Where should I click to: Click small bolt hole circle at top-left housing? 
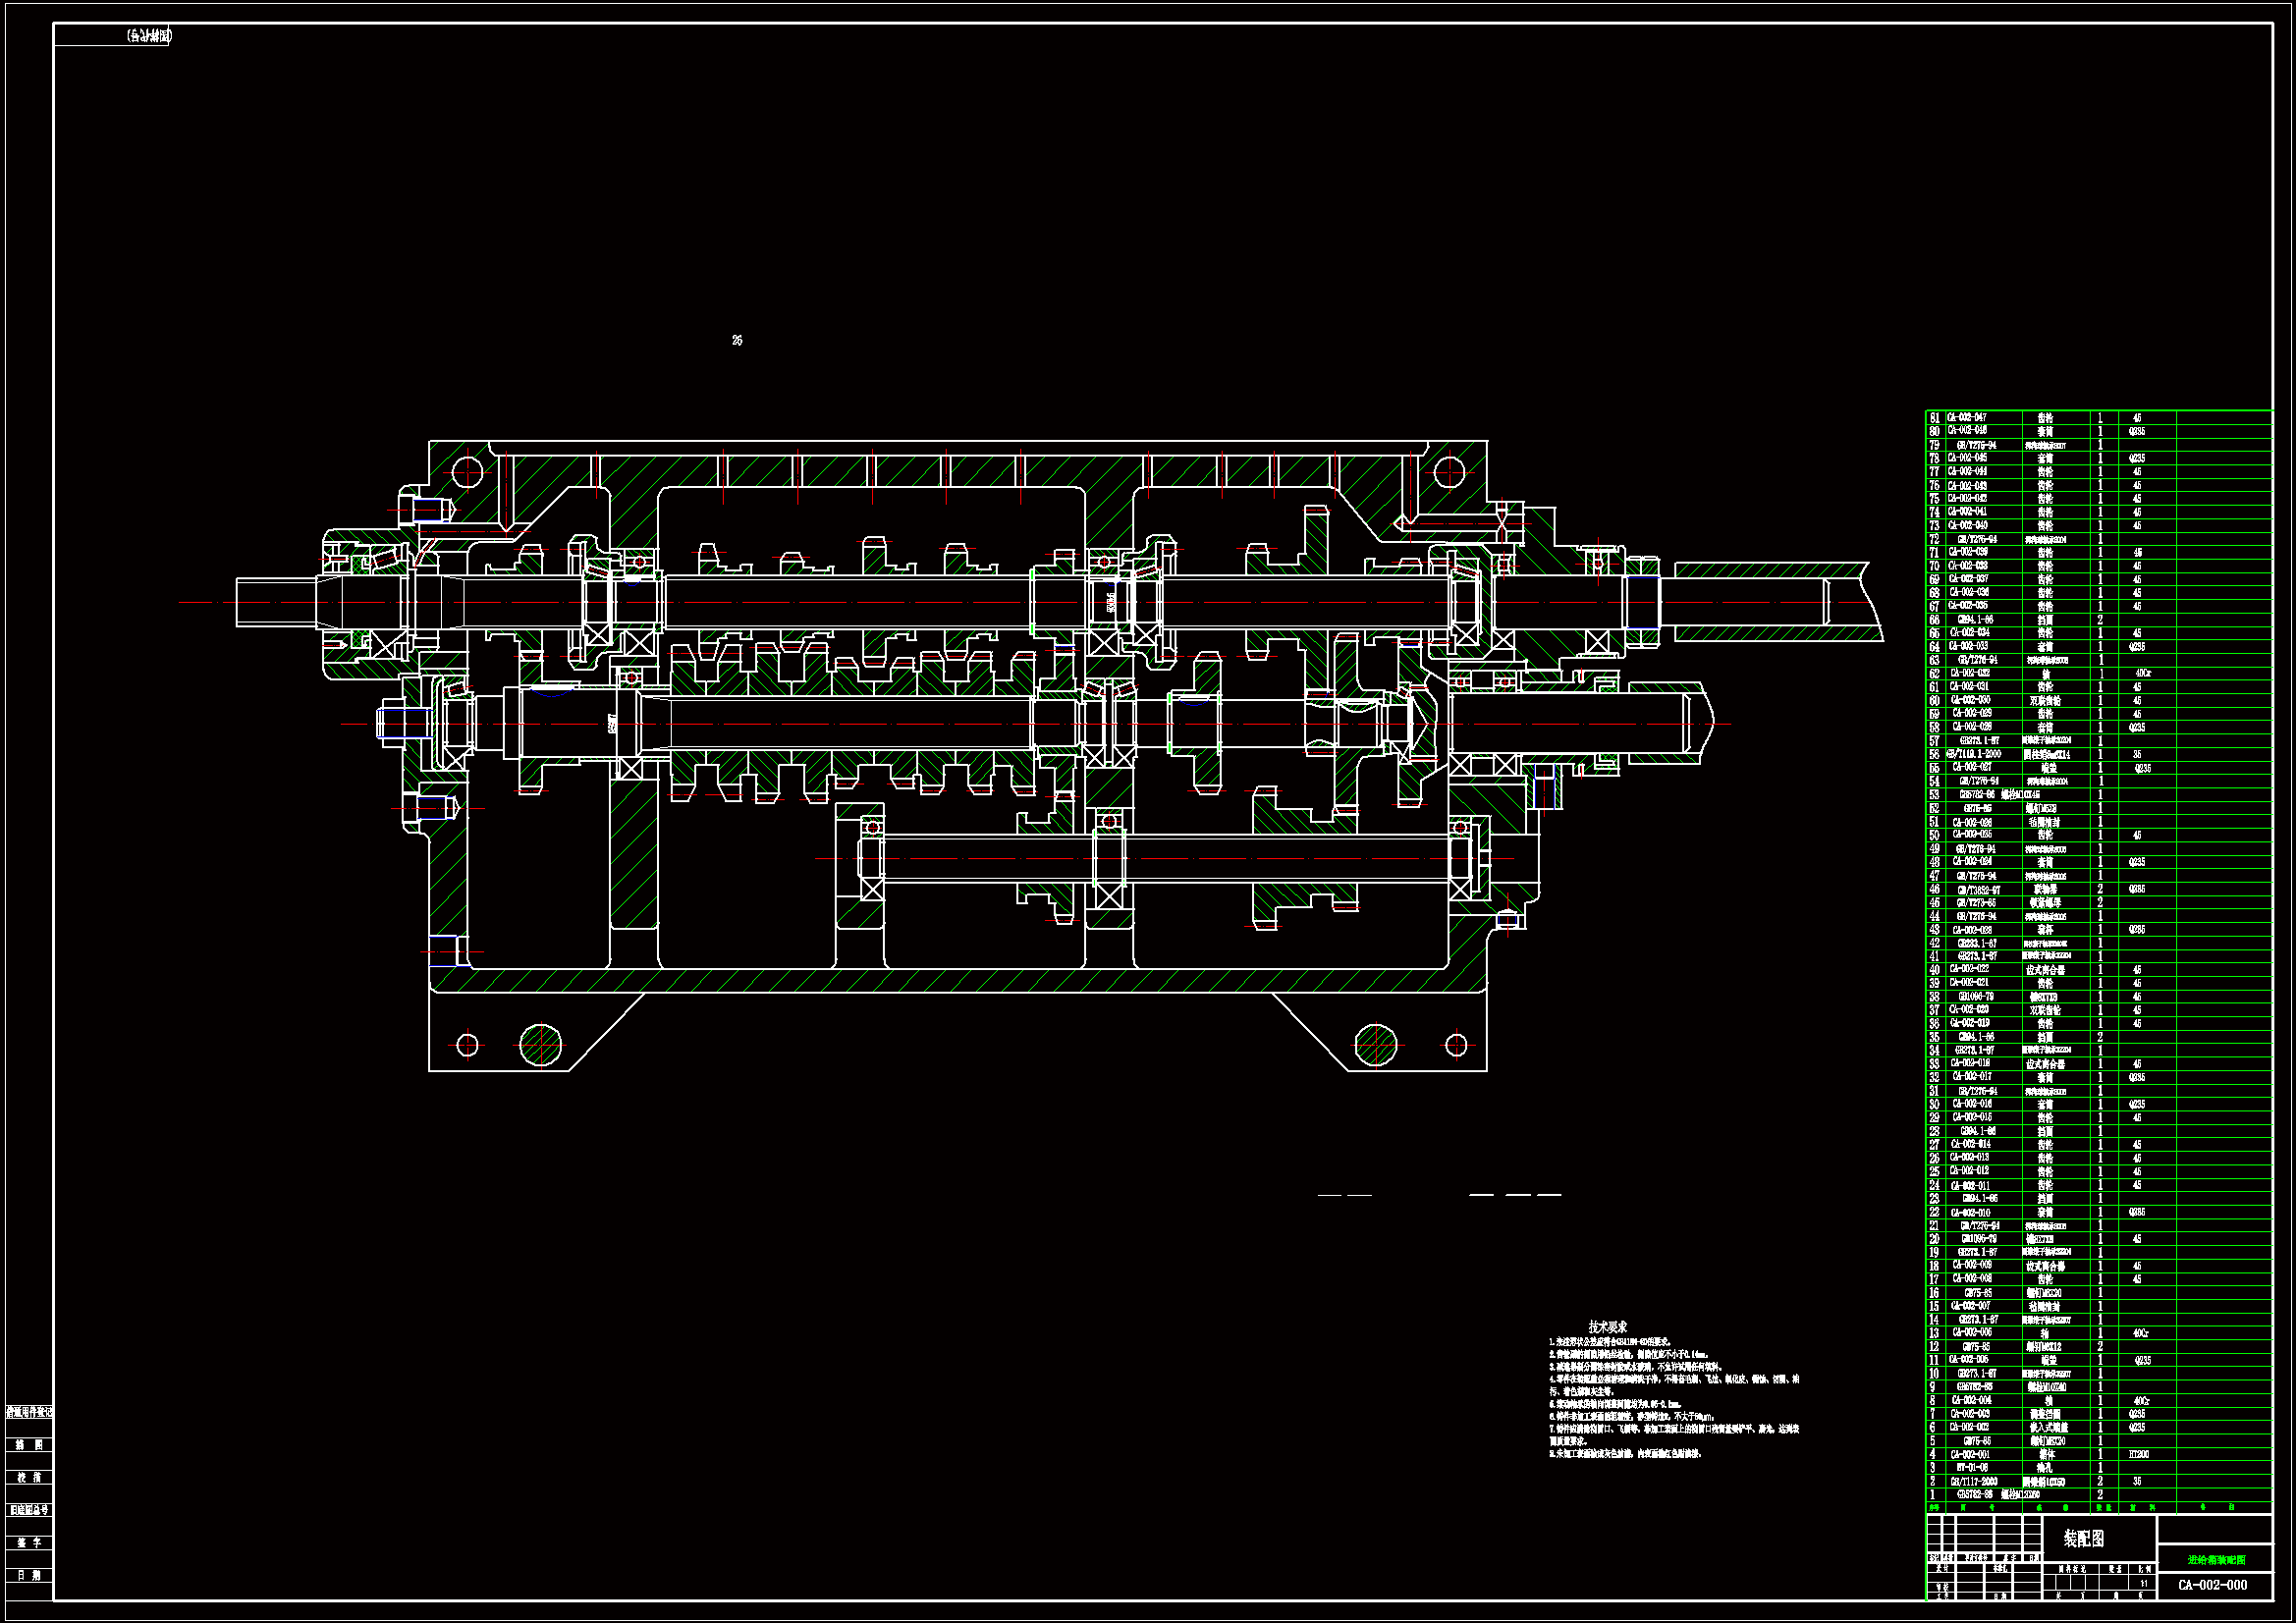468,472
